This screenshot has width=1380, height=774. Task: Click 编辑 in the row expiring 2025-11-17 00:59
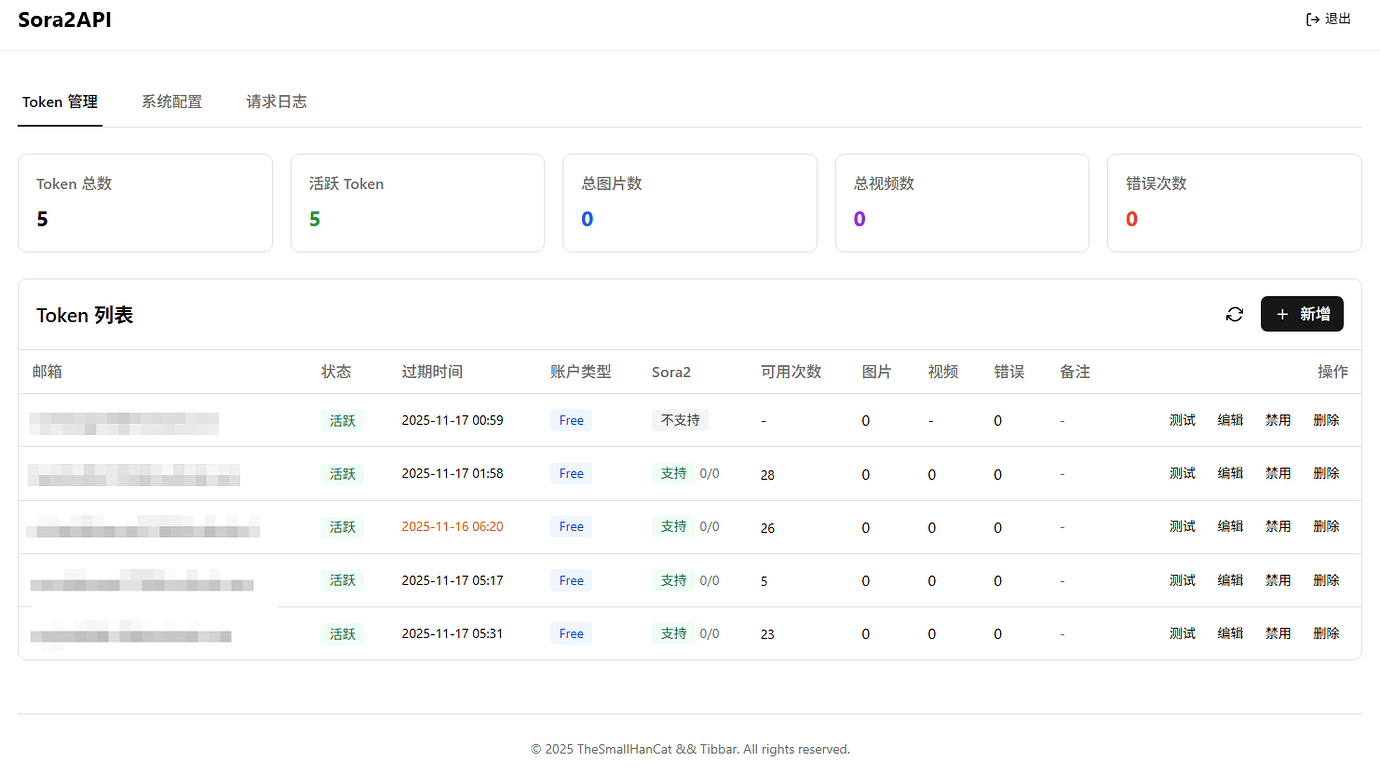pyautogui.click(x=1230, y=420)
